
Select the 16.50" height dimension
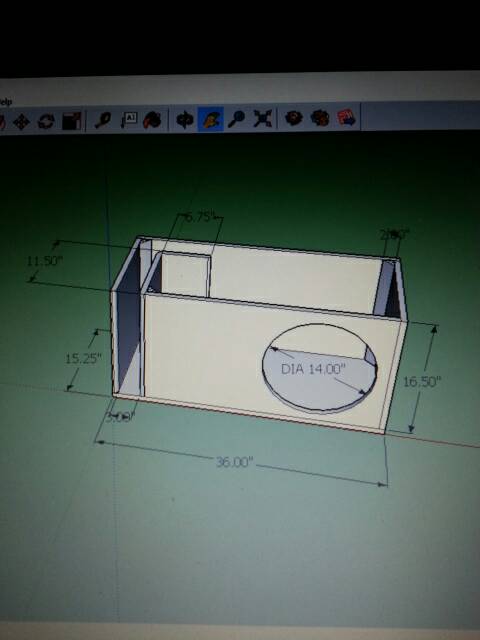422,382
